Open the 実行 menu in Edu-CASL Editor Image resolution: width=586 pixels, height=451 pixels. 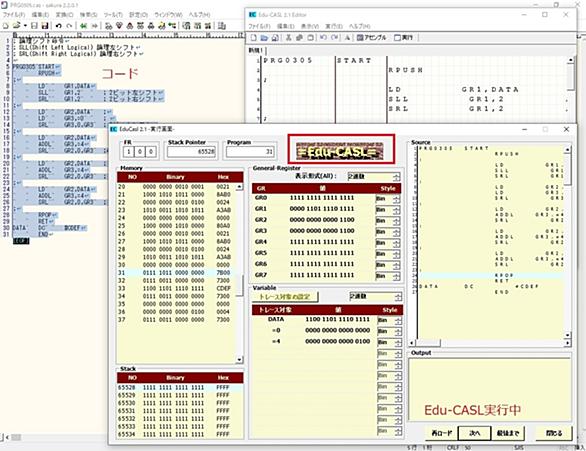pyautogui.click(x=333, y=26)
